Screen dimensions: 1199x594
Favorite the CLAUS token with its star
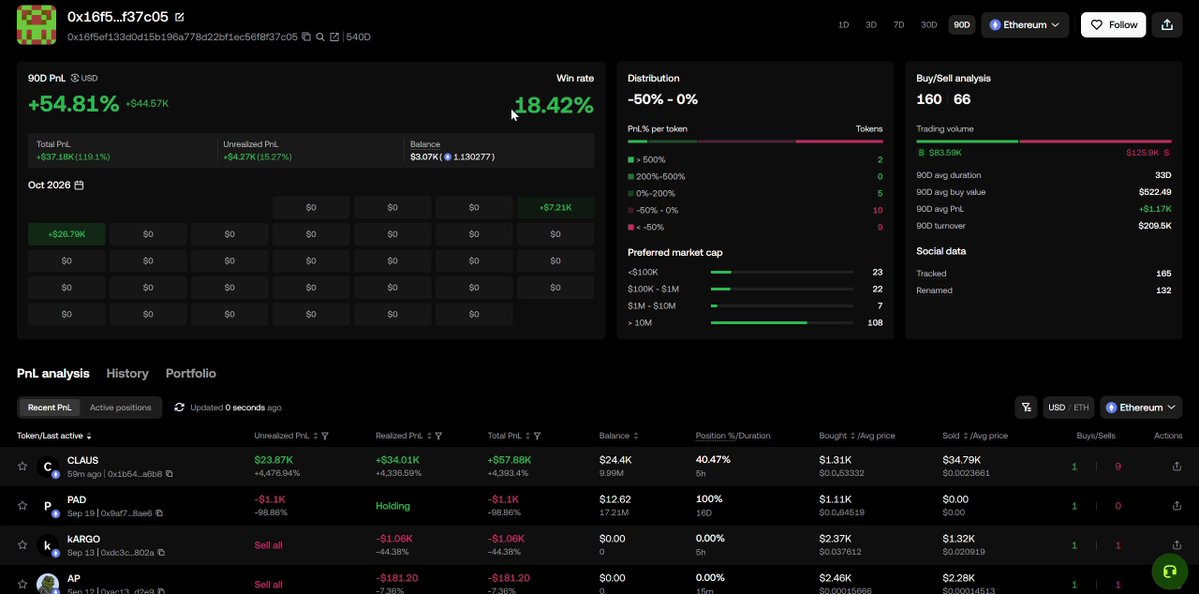tap(23, 466)
